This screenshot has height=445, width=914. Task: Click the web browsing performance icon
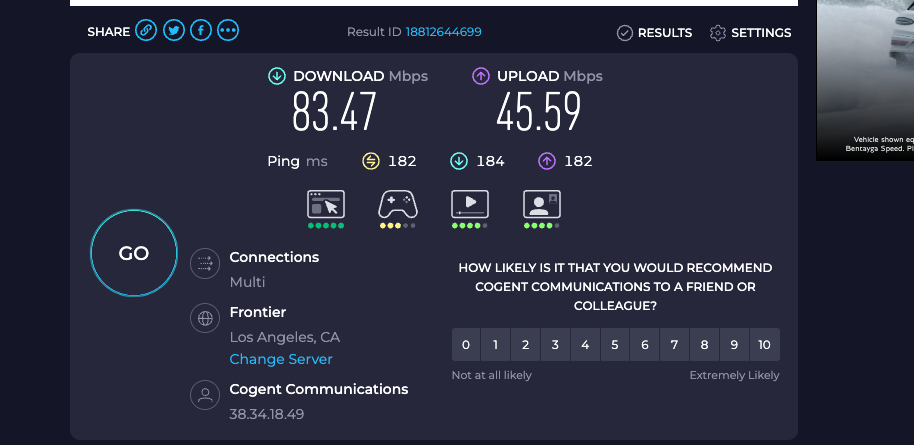[325, 204]
